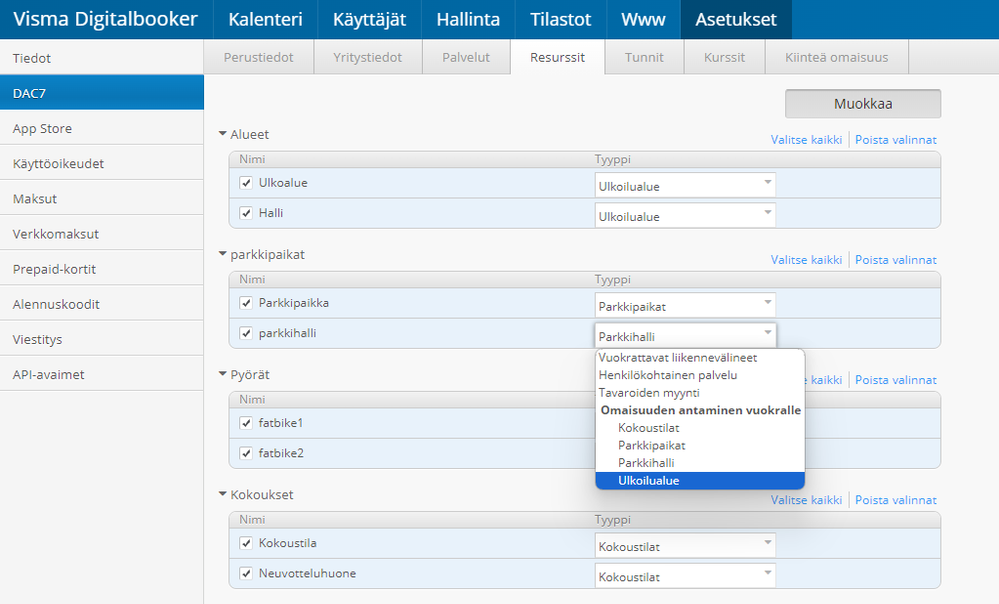Choose Kokoustilat in the dropdown list
Screen dimensions: 999x604
tap(649, 428)
